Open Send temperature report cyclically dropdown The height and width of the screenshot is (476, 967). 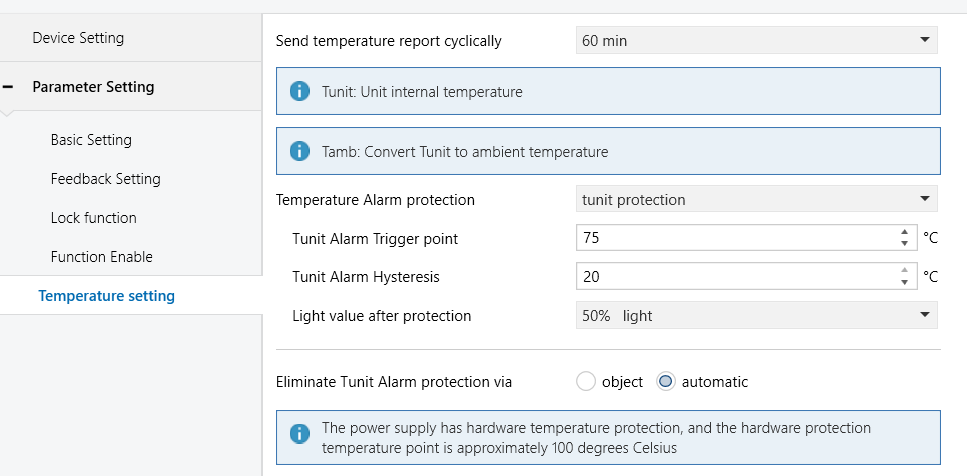[756, 41]
